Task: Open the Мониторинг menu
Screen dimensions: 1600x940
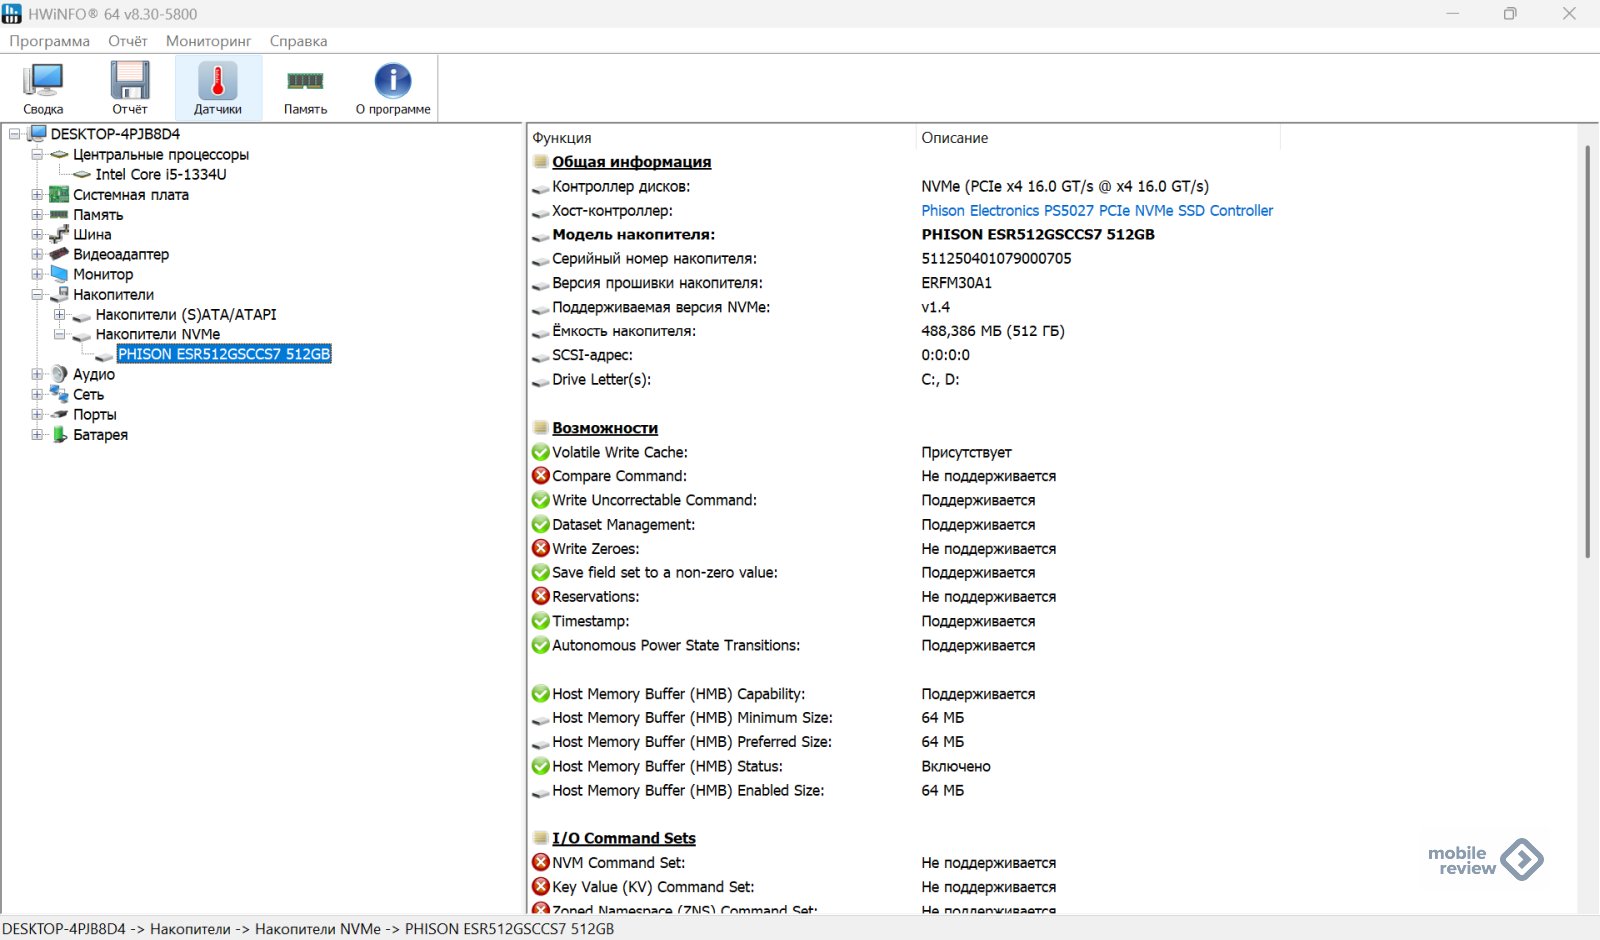Action: 208,41
